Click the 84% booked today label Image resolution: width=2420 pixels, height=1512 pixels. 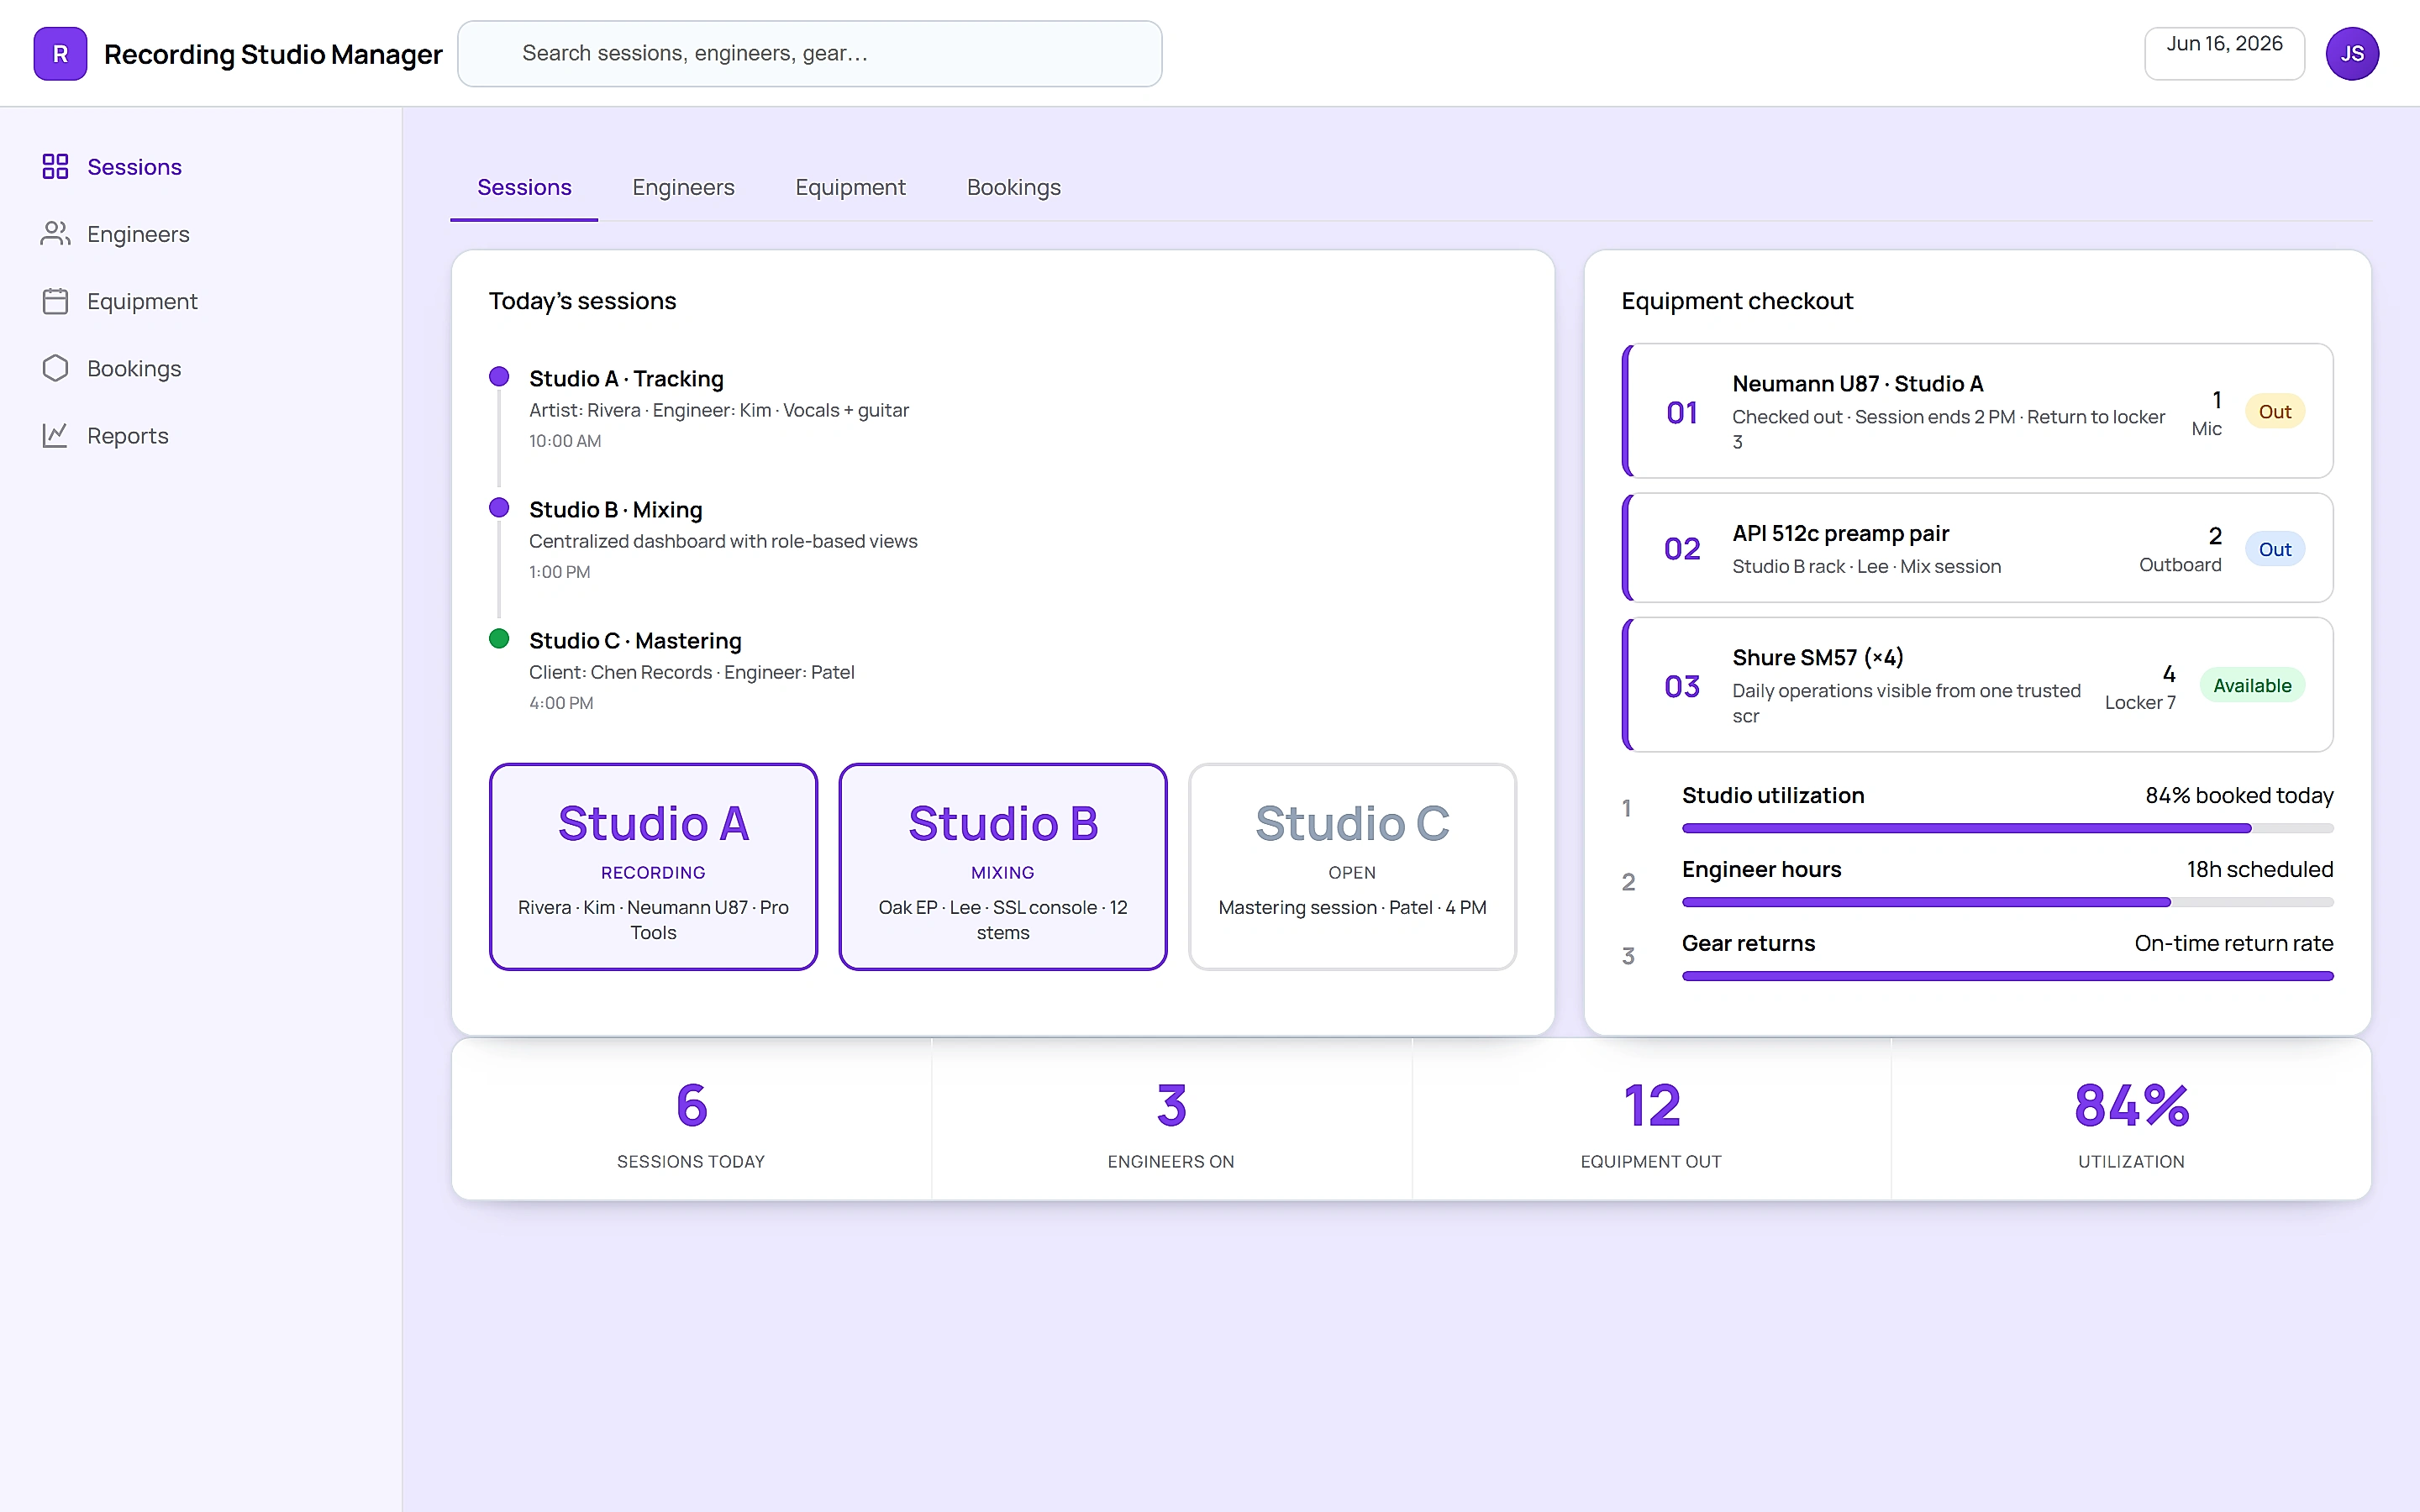click(2239, 795)
